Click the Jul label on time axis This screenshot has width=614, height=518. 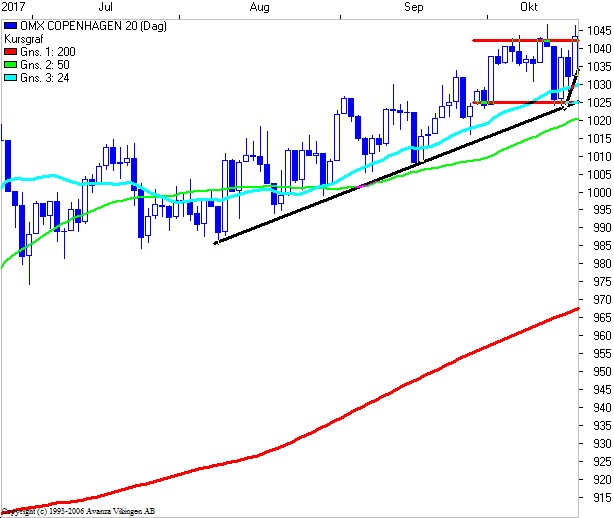coord(103,6)
